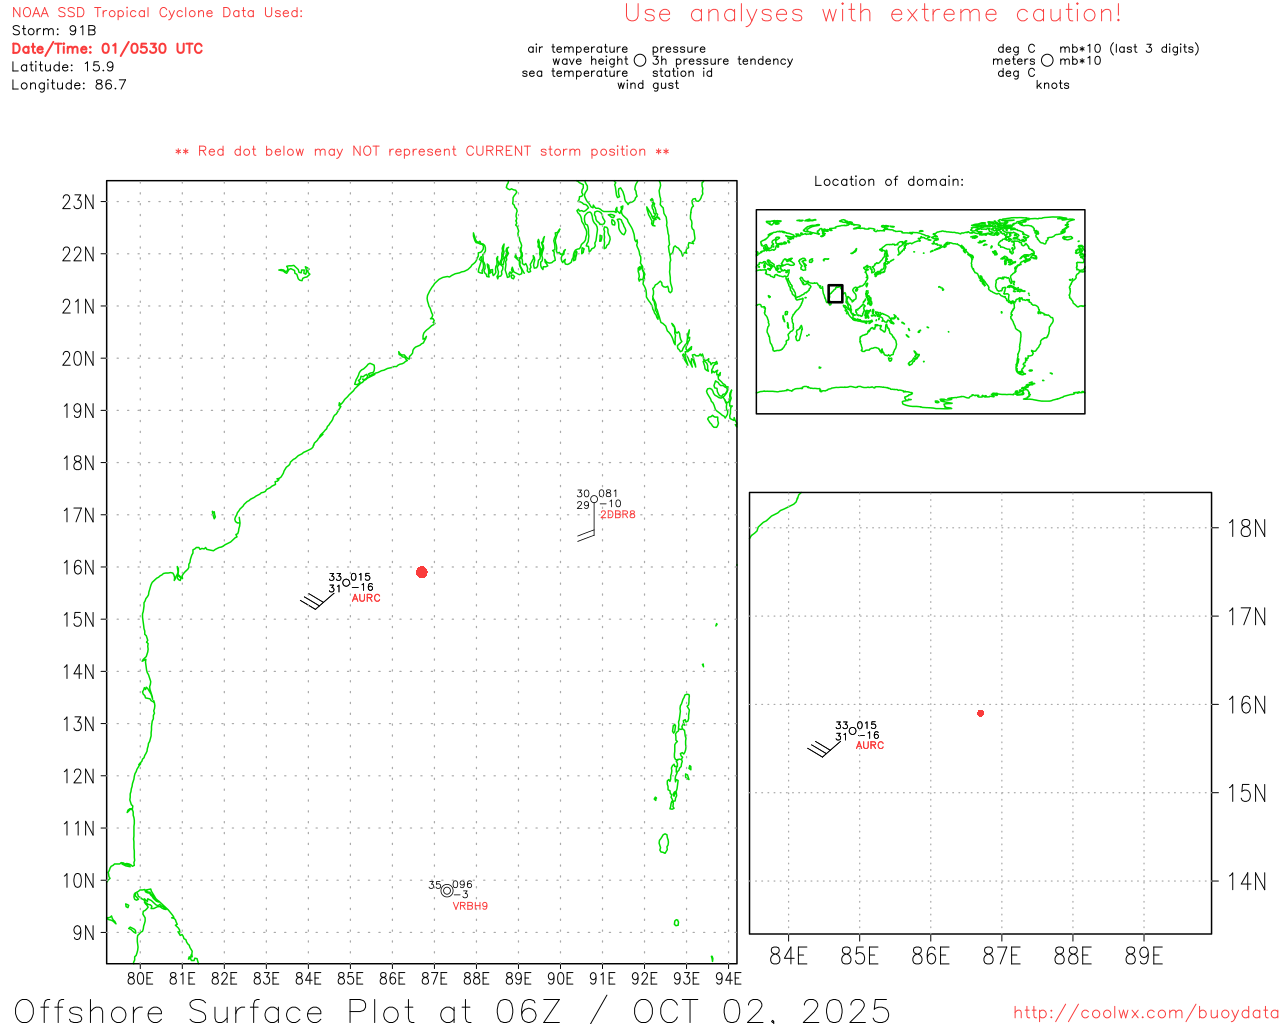Click the red dot warning note text
The height and width of the screenshot is (1024, 1280).
pyautogui.click(x=422, y=151)
